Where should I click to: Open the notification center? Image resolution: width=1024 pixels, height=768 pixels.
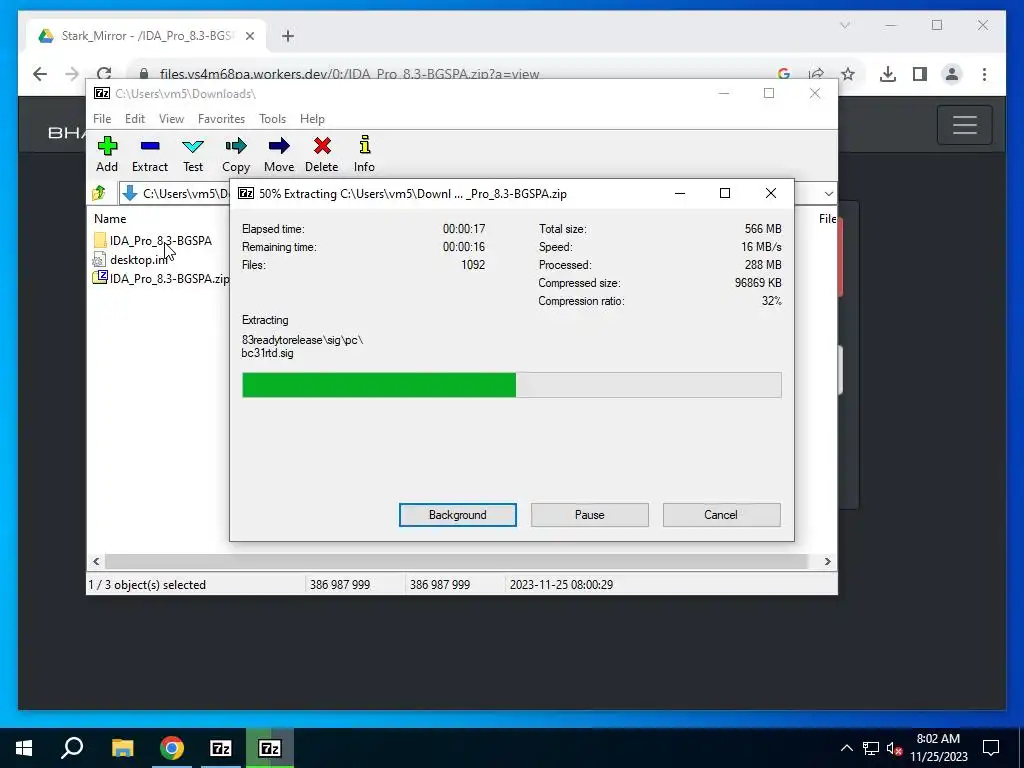(x=991, y=748)
